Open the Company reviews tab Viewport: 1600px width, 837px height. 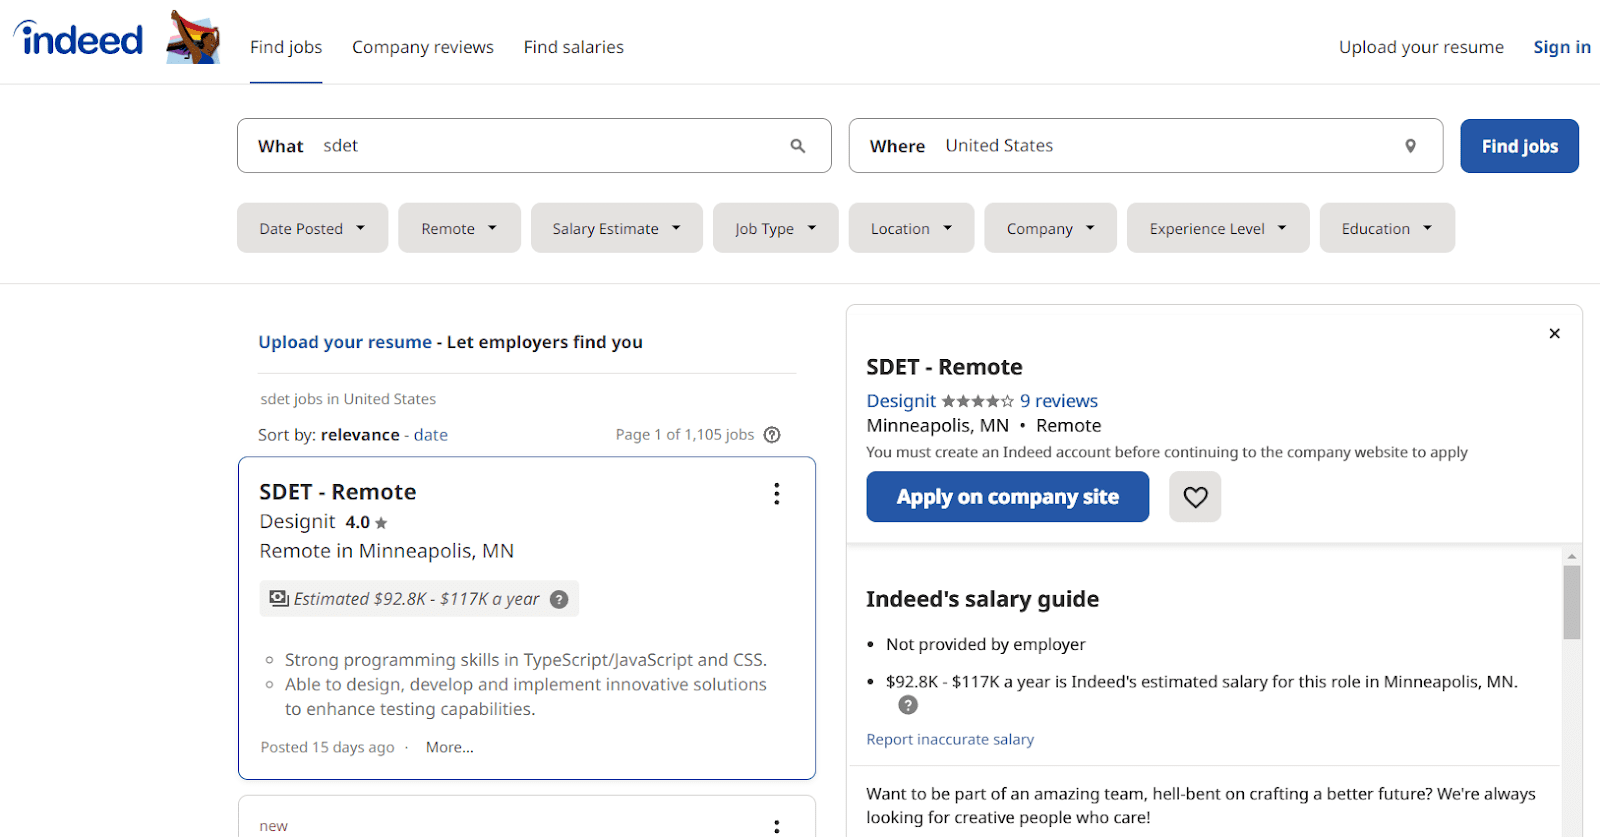coord(423,47)
